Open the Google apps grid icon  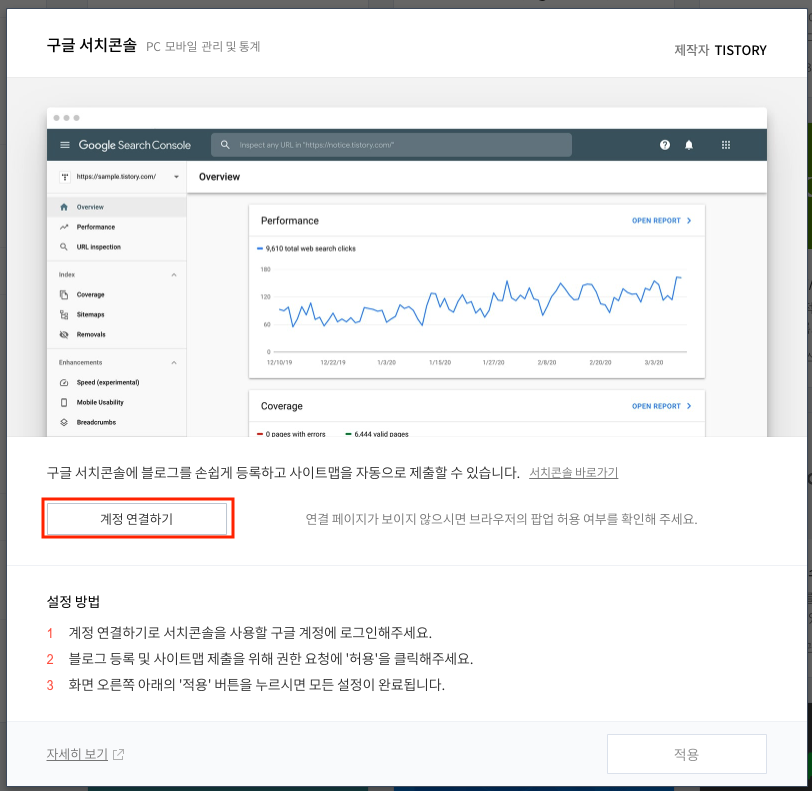pos(726,145)
